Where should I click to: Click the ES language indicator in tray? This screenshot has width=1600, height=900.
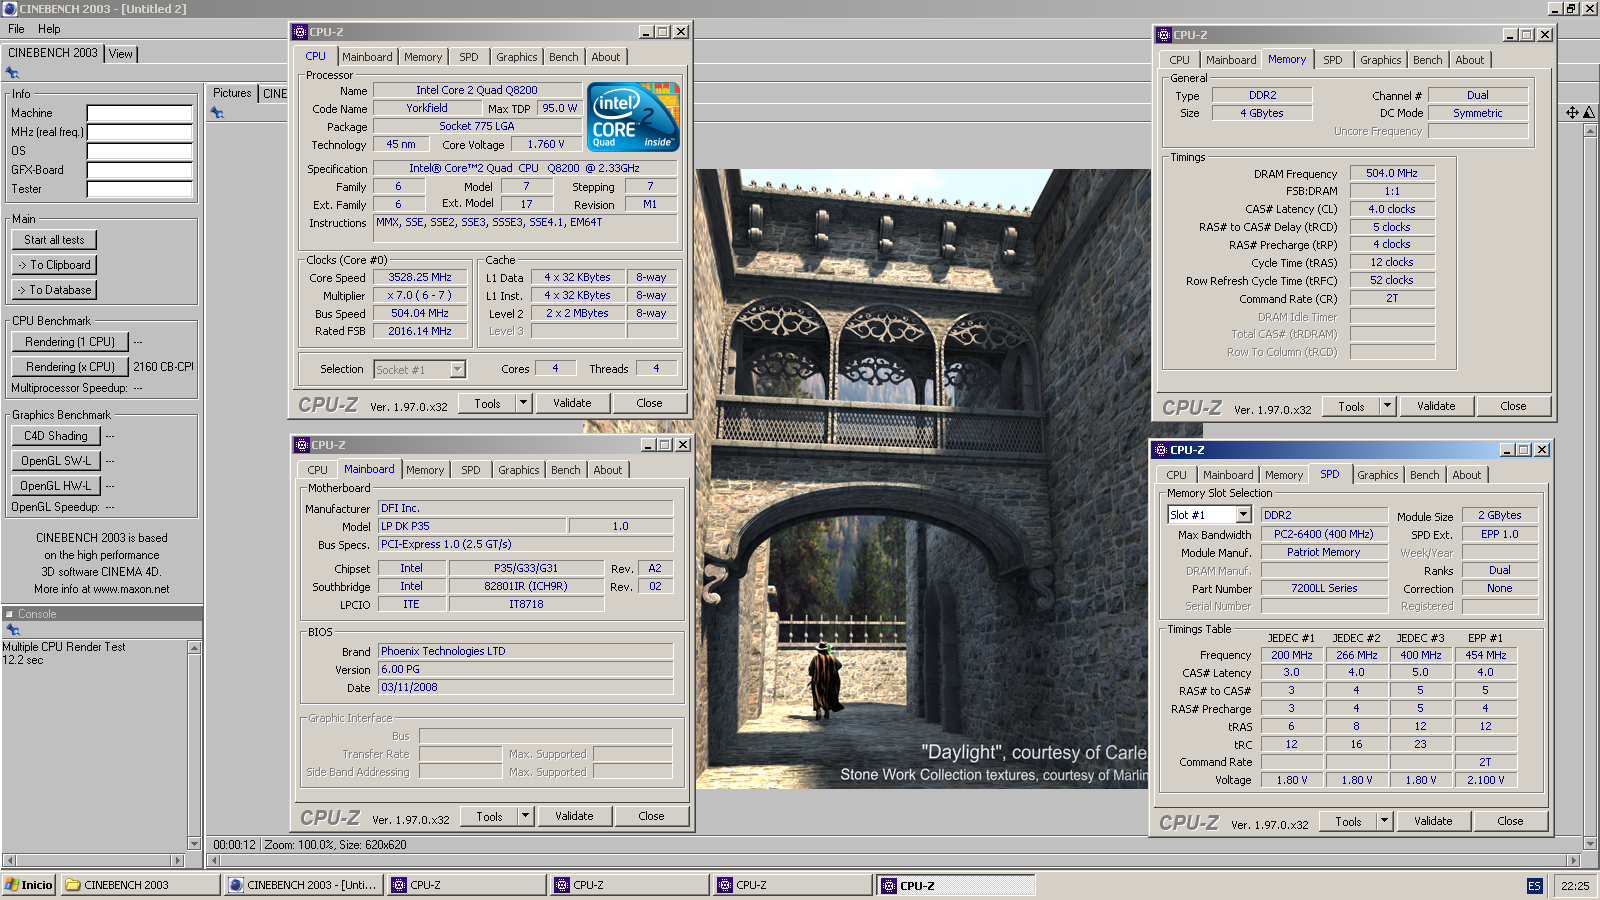(x=1535, y=886)
